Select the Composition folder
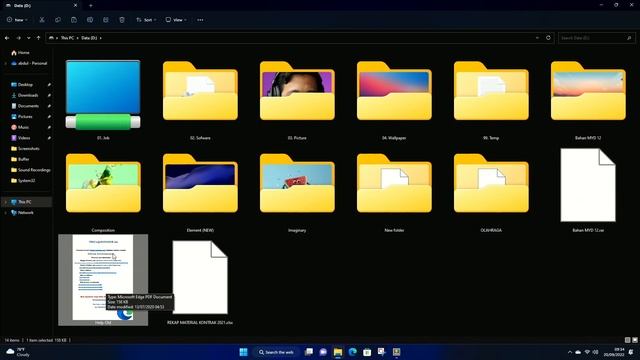Screen dimensions: 640x360 coord(103,183)
